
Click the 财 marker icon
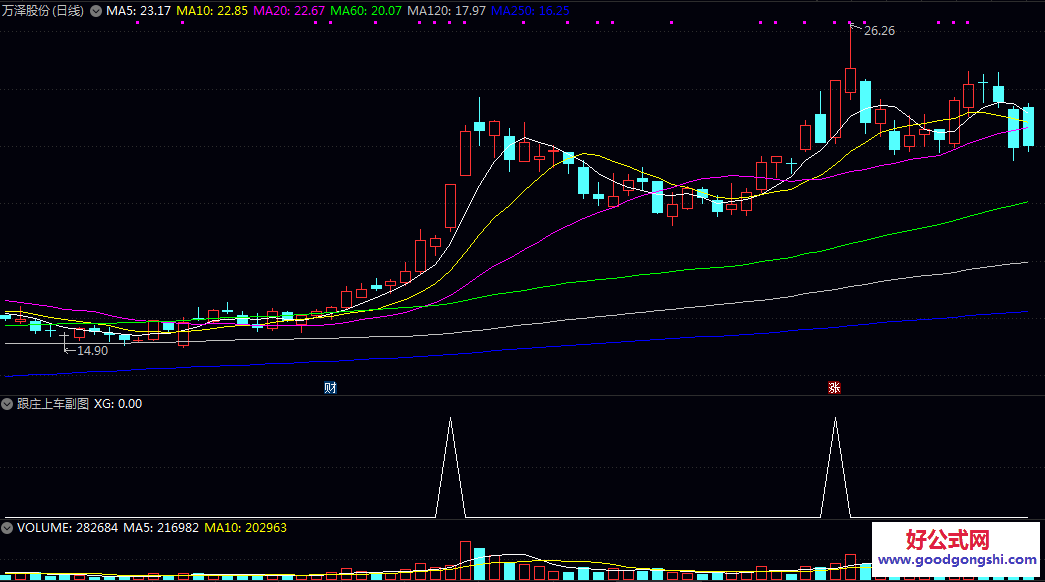pos(330,388)
